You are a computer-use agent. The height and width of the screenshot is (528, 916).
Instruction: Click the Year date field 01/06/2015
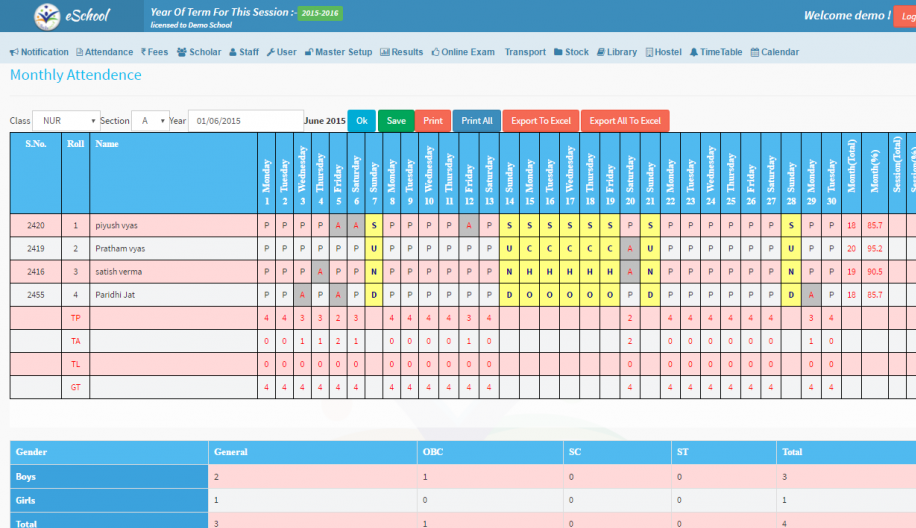coord(245,121)
